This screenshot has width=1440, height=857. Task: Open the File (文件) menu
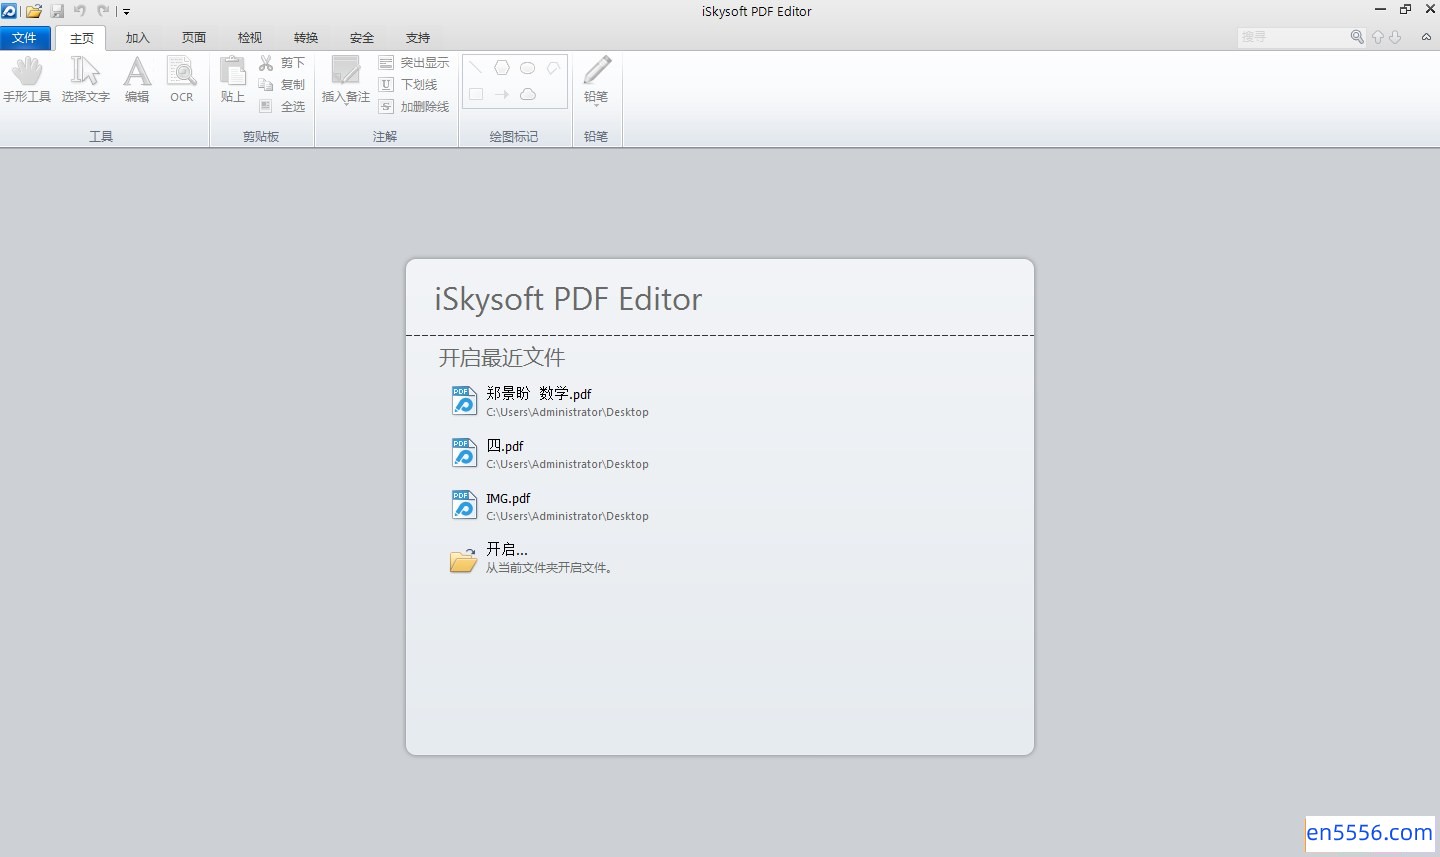coord(24,38)
